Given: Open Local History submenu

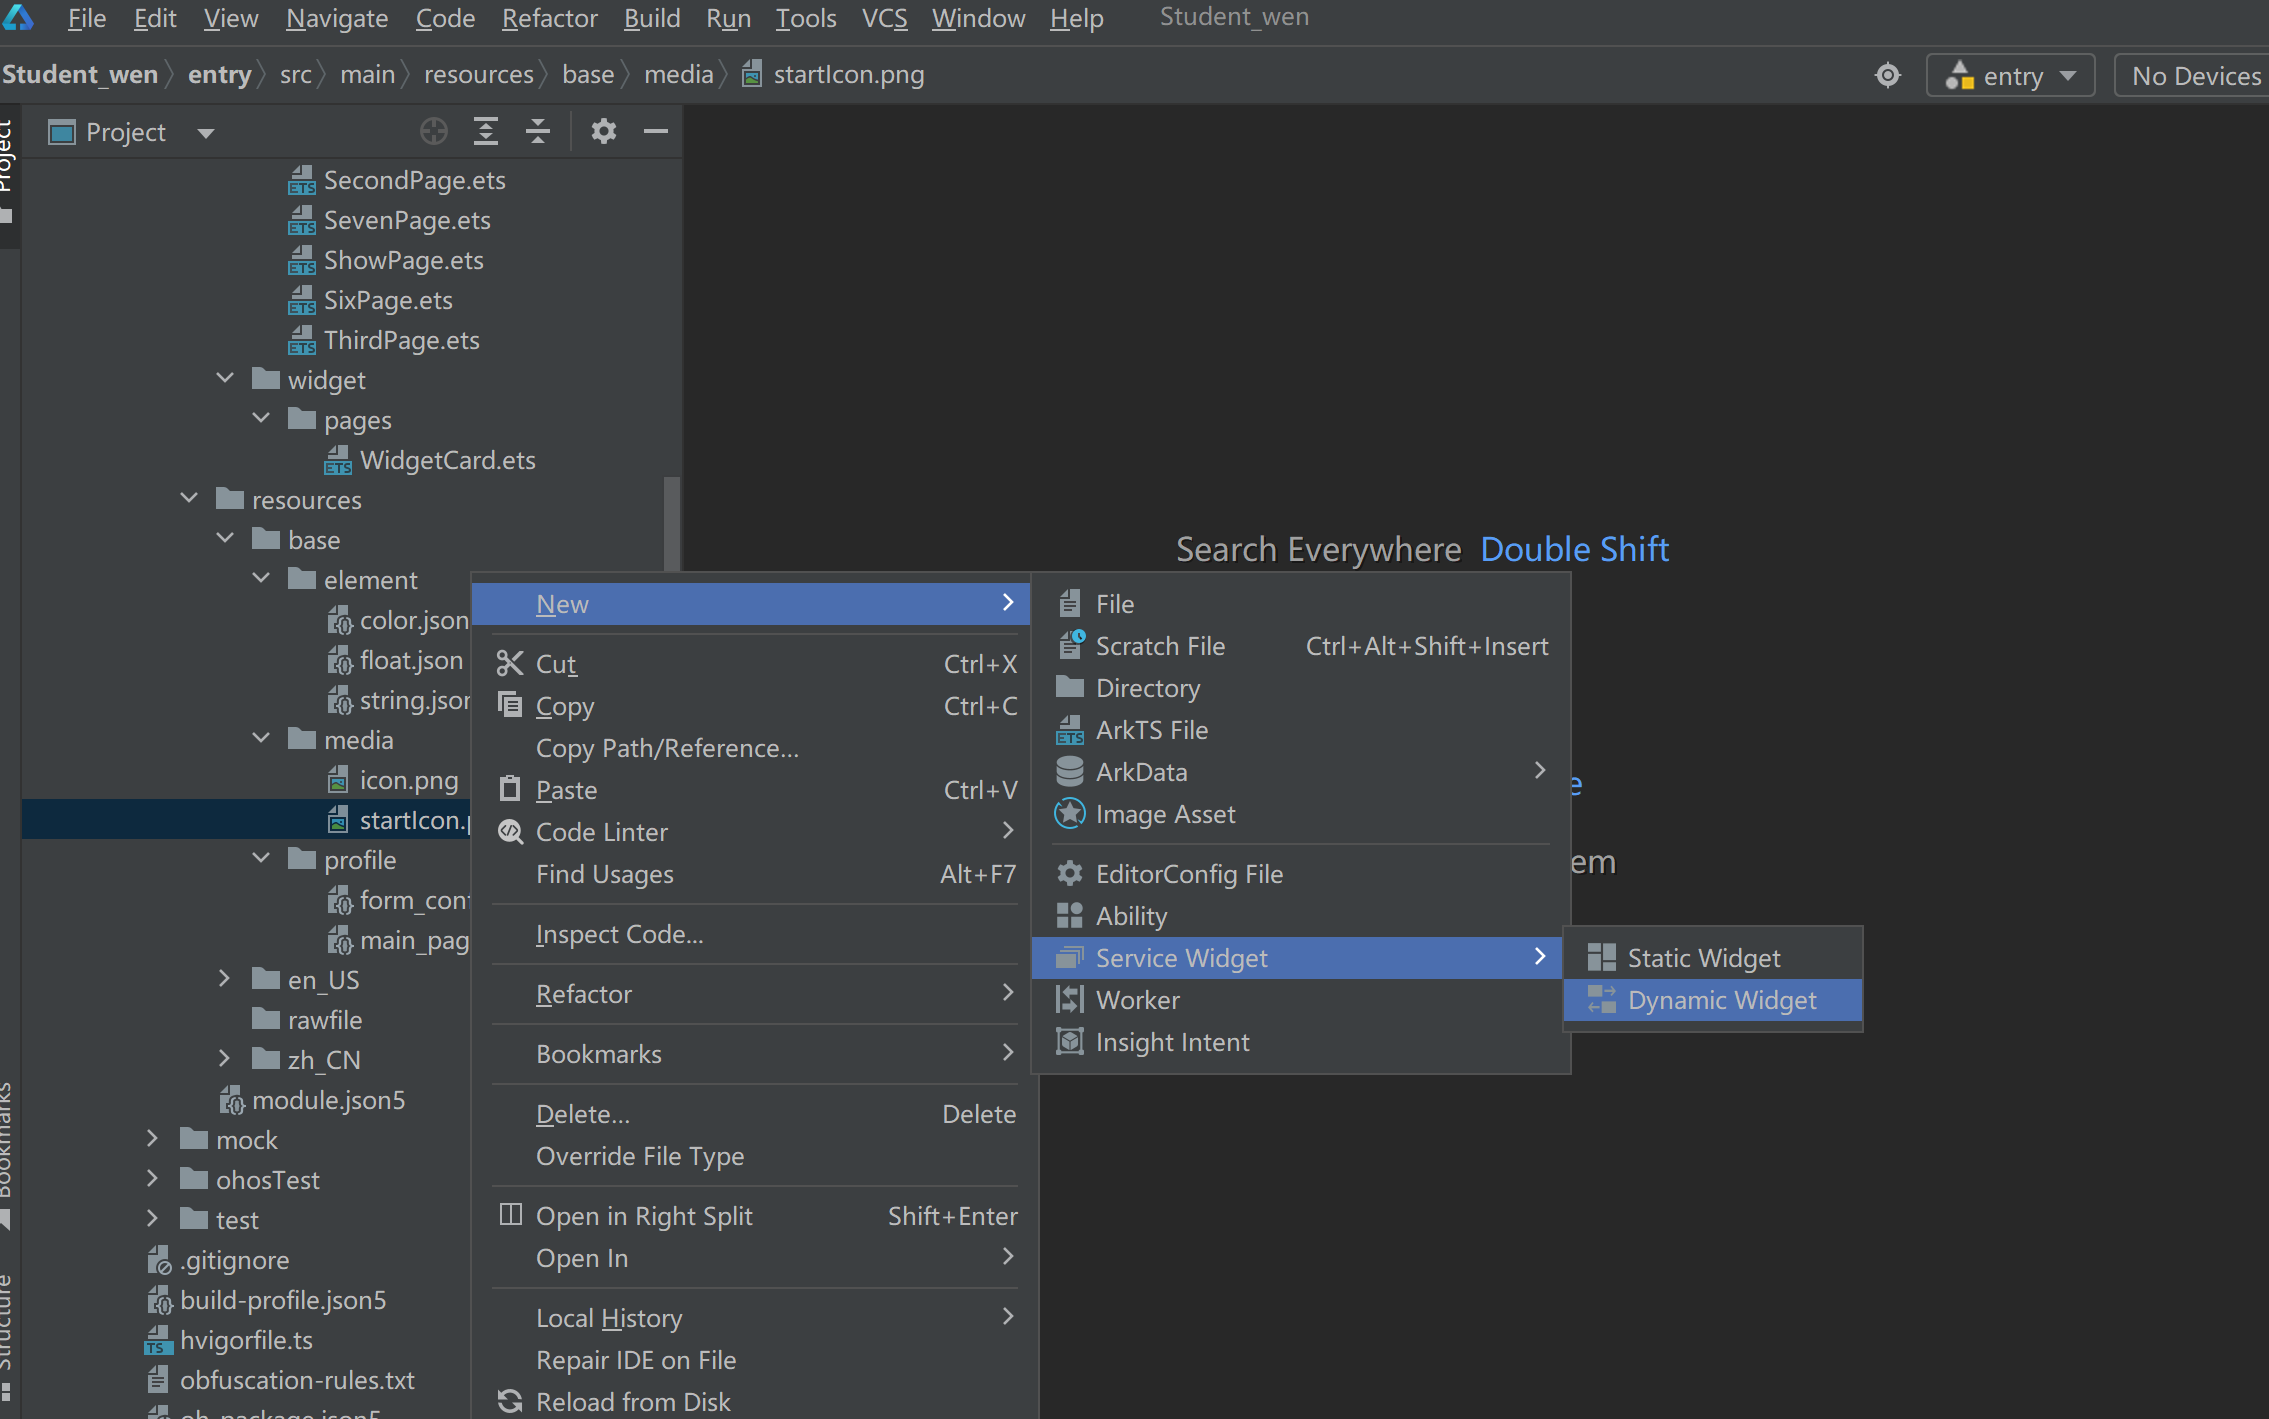Looking at the screenshot, I should click(755, 1318).
